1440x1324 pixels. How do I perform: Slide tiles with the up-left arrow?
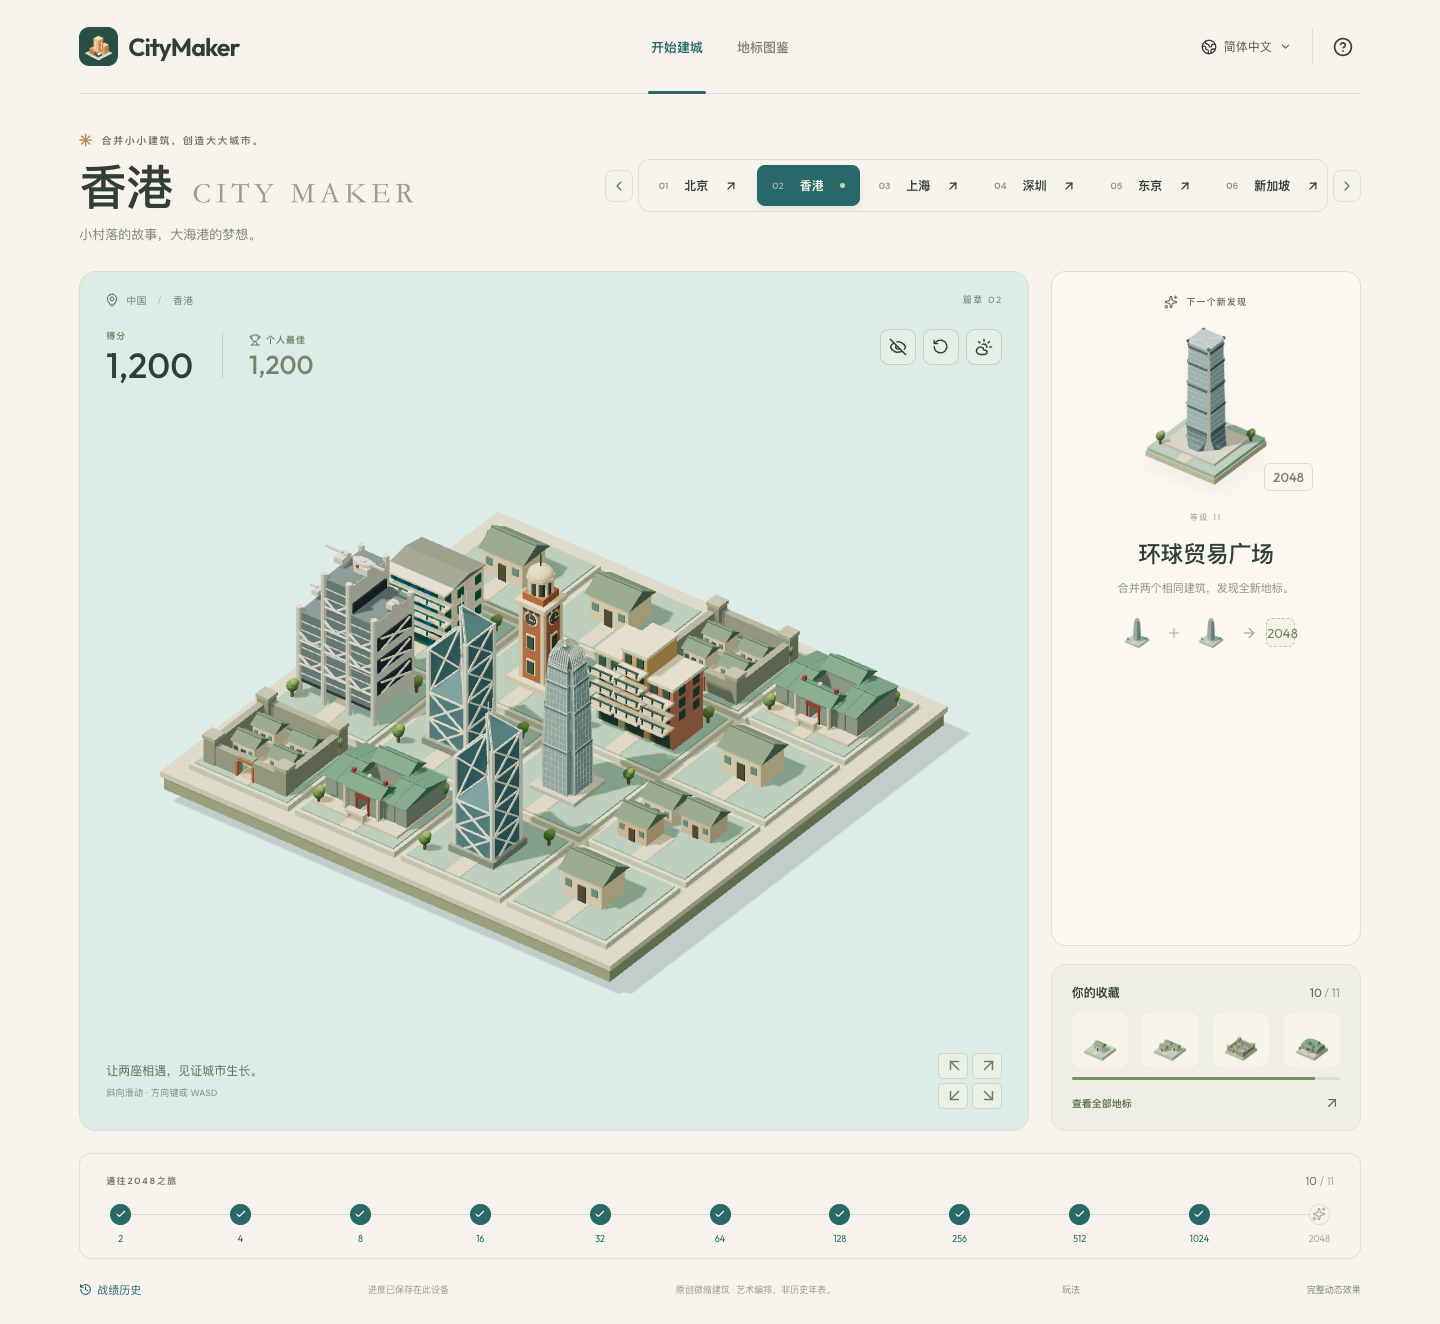[x=954, y=1066]
